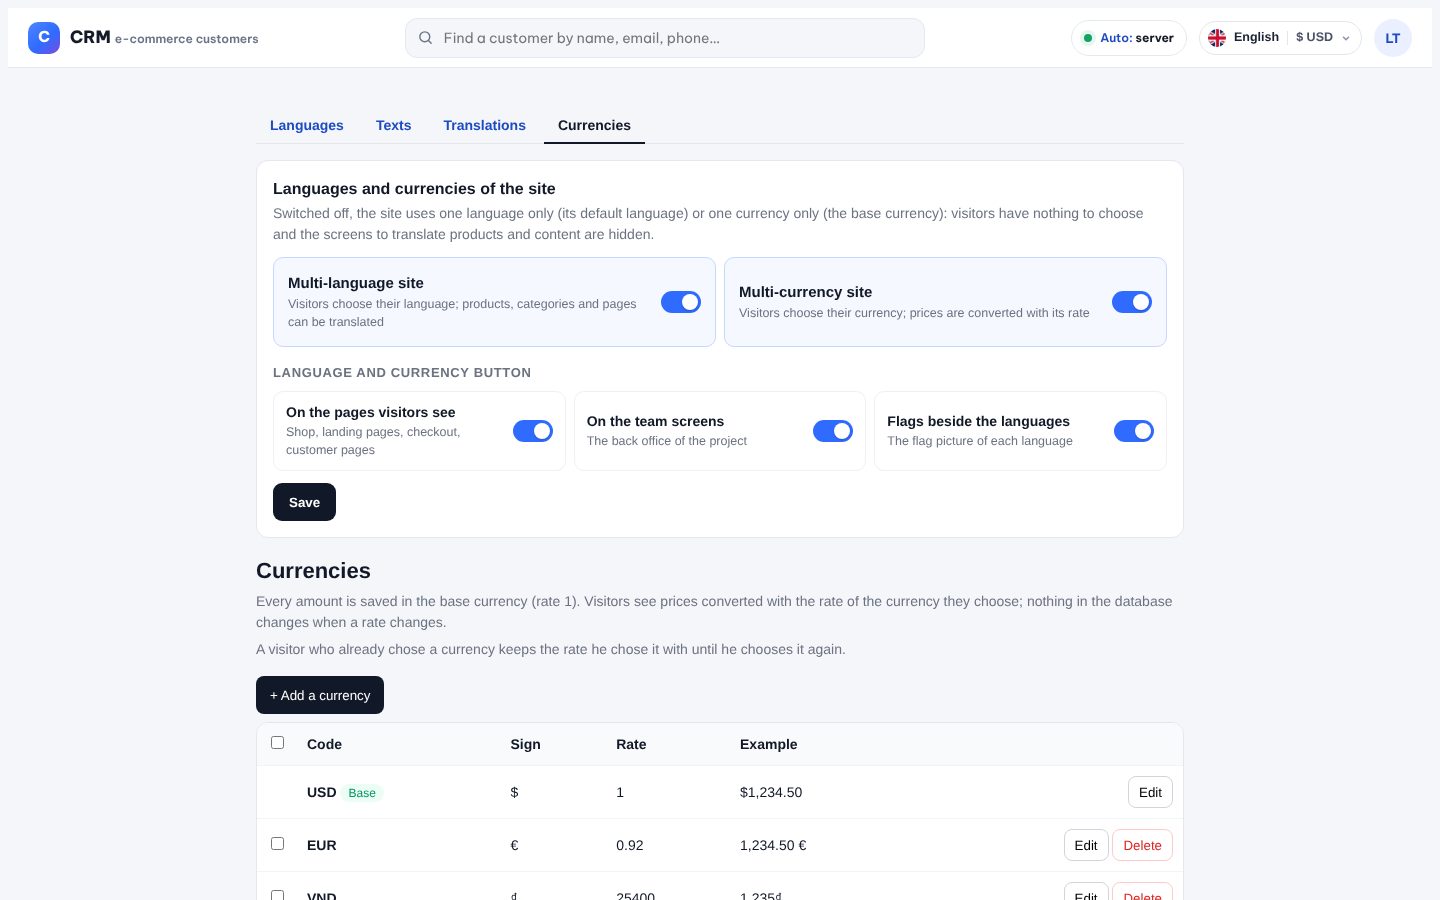Open the English / $ USD language and currency menu

pos(1280,38)
